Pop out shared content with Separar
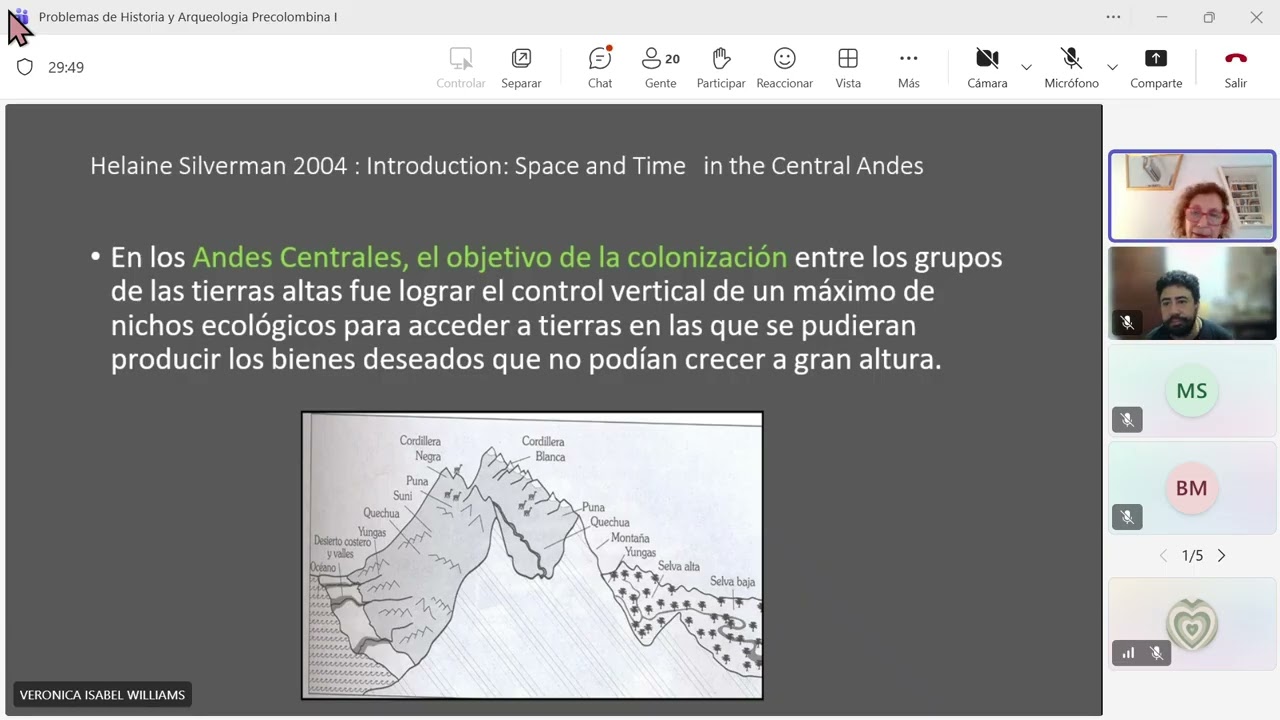This screenshot has height=720, width=1280. click(x=521, y=68)
